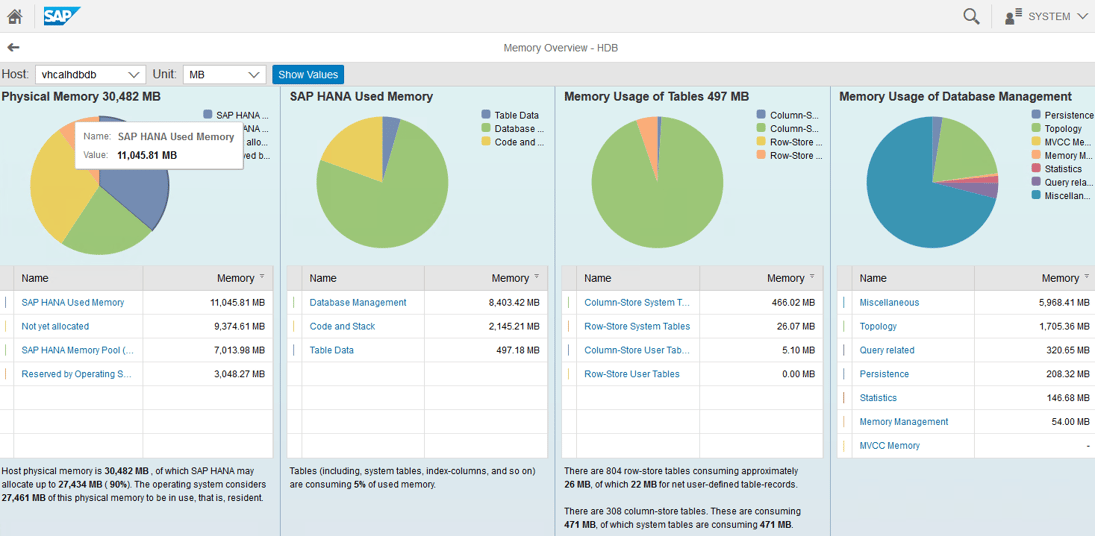The width and height of the screenshot is (1095, 536).
Task: Select the 466.02 MB cell
Action: [x=760, y=302]
